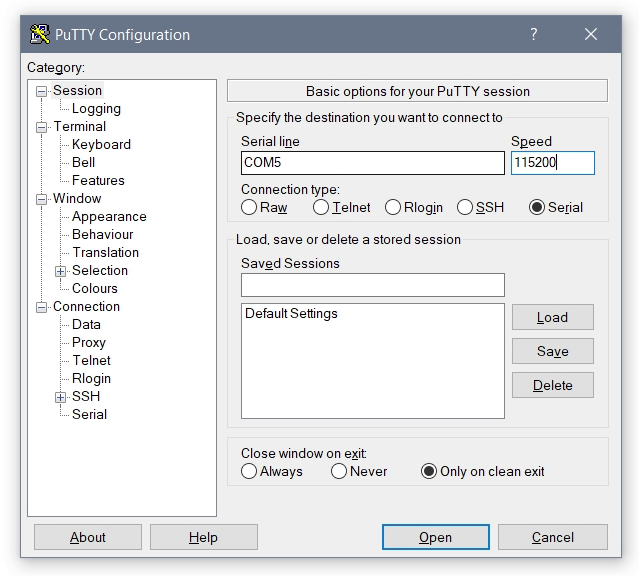Image resolution: width=639 pixels, height=576 pixels.
Task: Expand the SSH tree node
Action: point(61,397)
